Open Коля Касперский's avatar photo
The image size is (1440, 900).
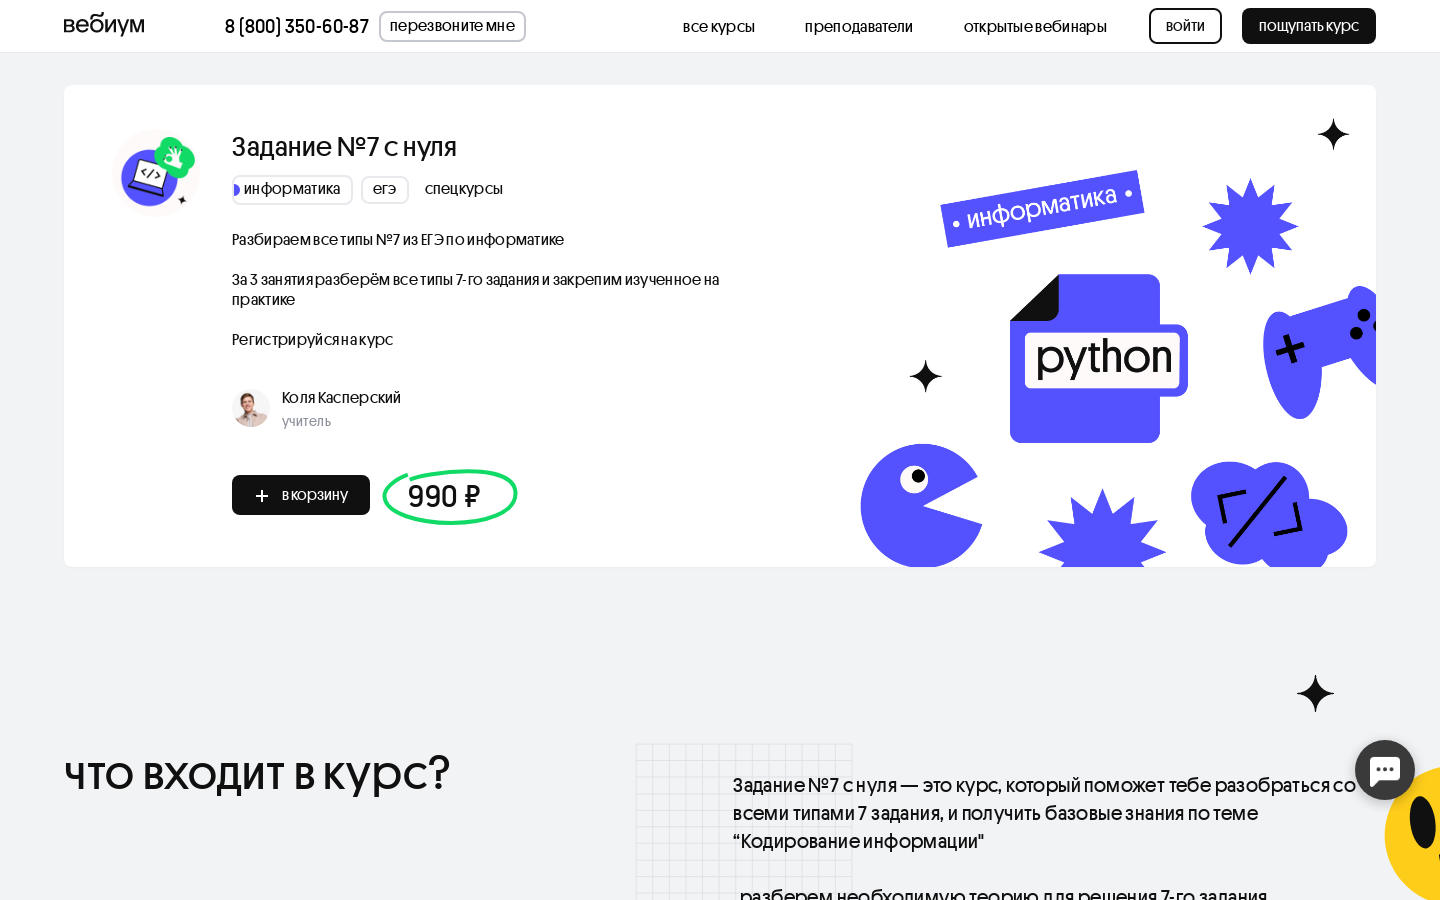251,408
